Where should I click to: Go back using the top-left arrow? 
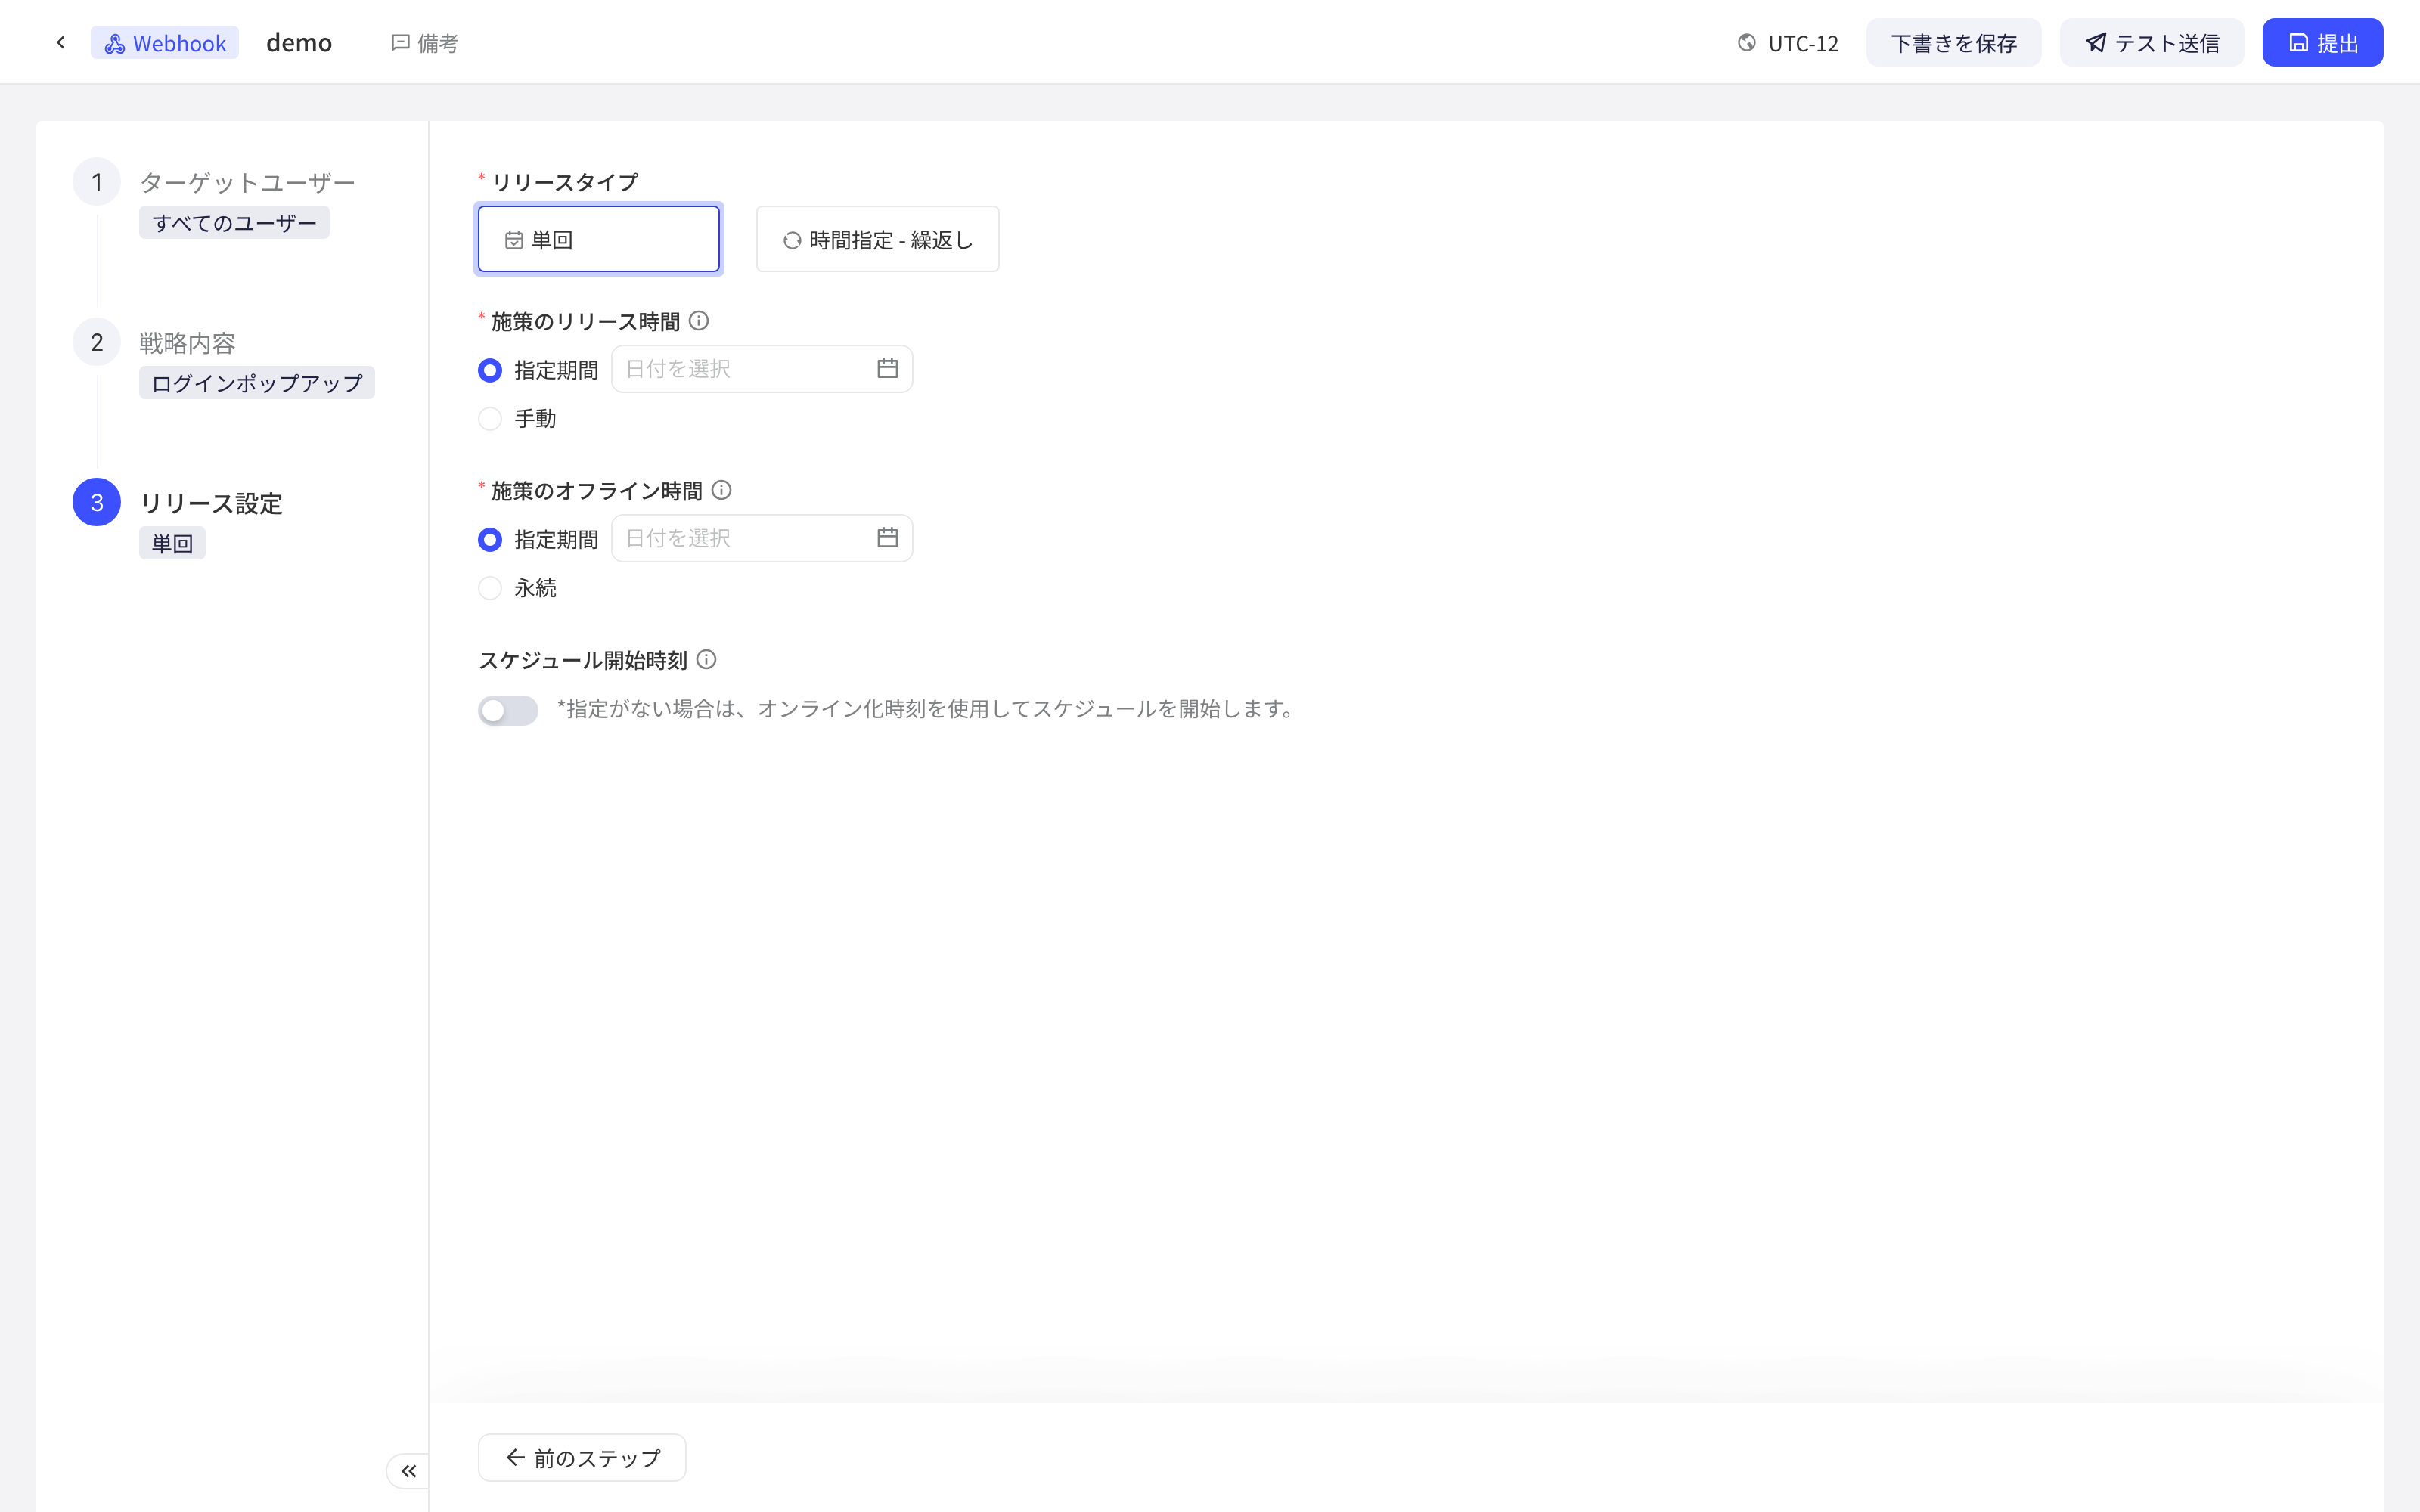coord(61,43)
